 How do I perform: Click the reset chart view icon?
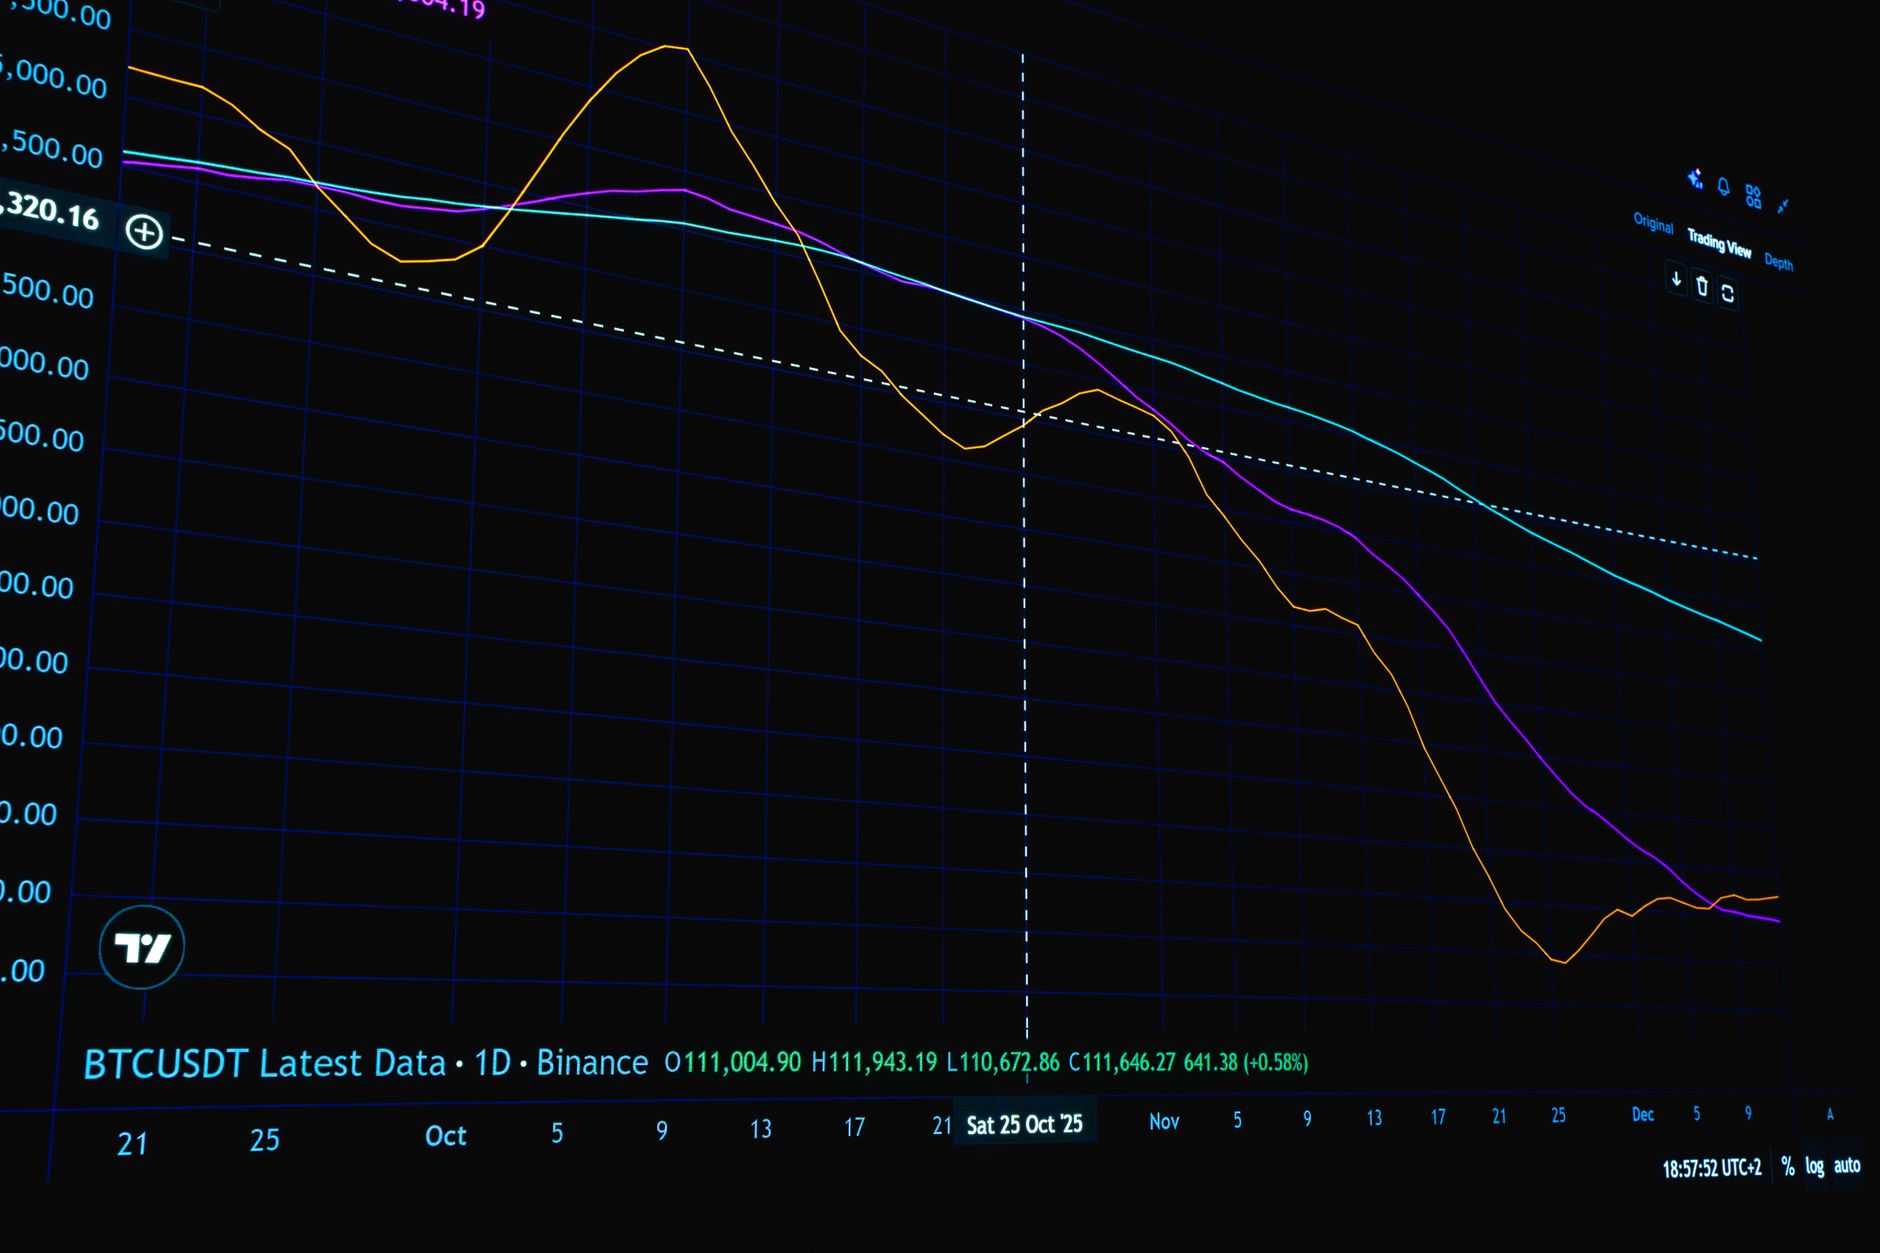click(1727, 294)
